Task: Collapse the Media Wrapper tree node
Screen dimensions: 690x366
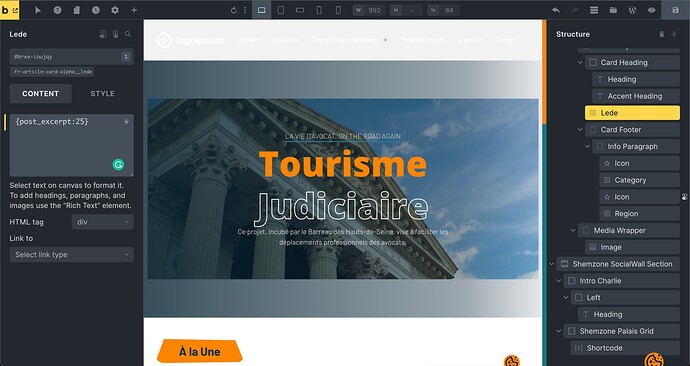Action: pyautogui.click(x=573, y=230)
